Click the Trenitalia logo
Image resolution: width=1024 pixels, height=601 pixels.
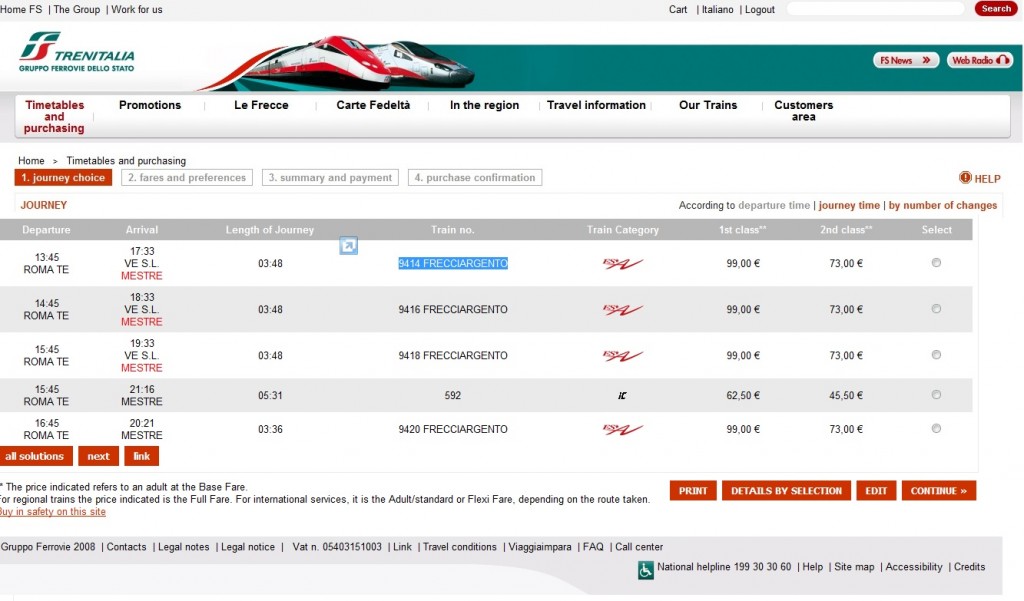coord(76,52)
